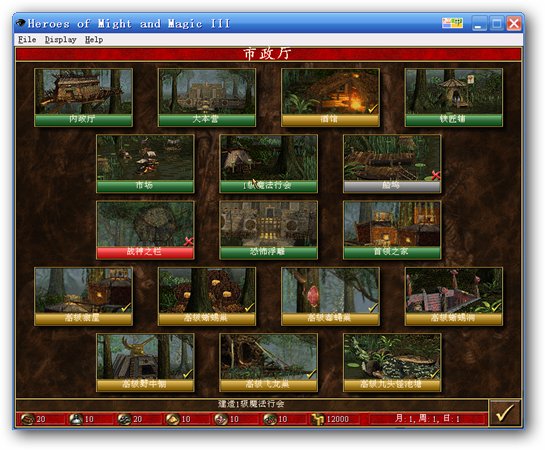Click the colorful language bar icon in title bar

point(452,23)
